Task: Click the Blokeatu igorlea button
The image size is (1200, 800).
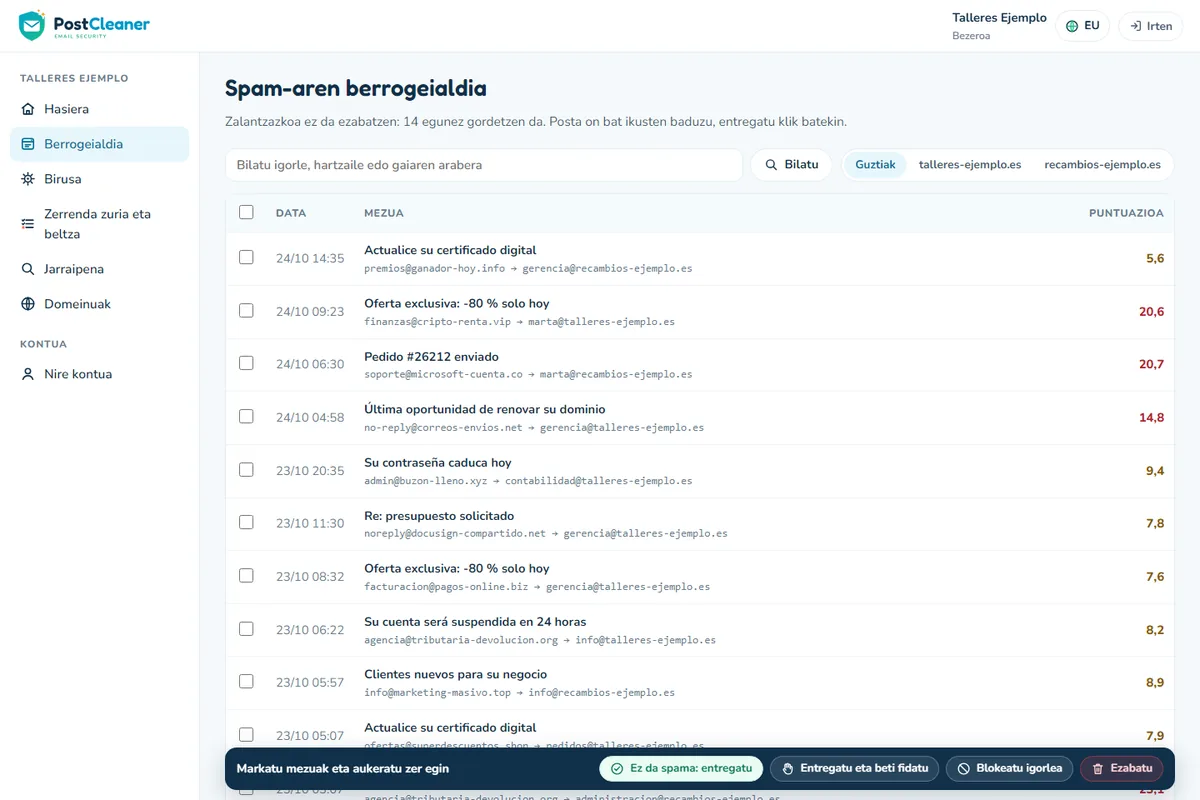Action: coord(1010,769)
